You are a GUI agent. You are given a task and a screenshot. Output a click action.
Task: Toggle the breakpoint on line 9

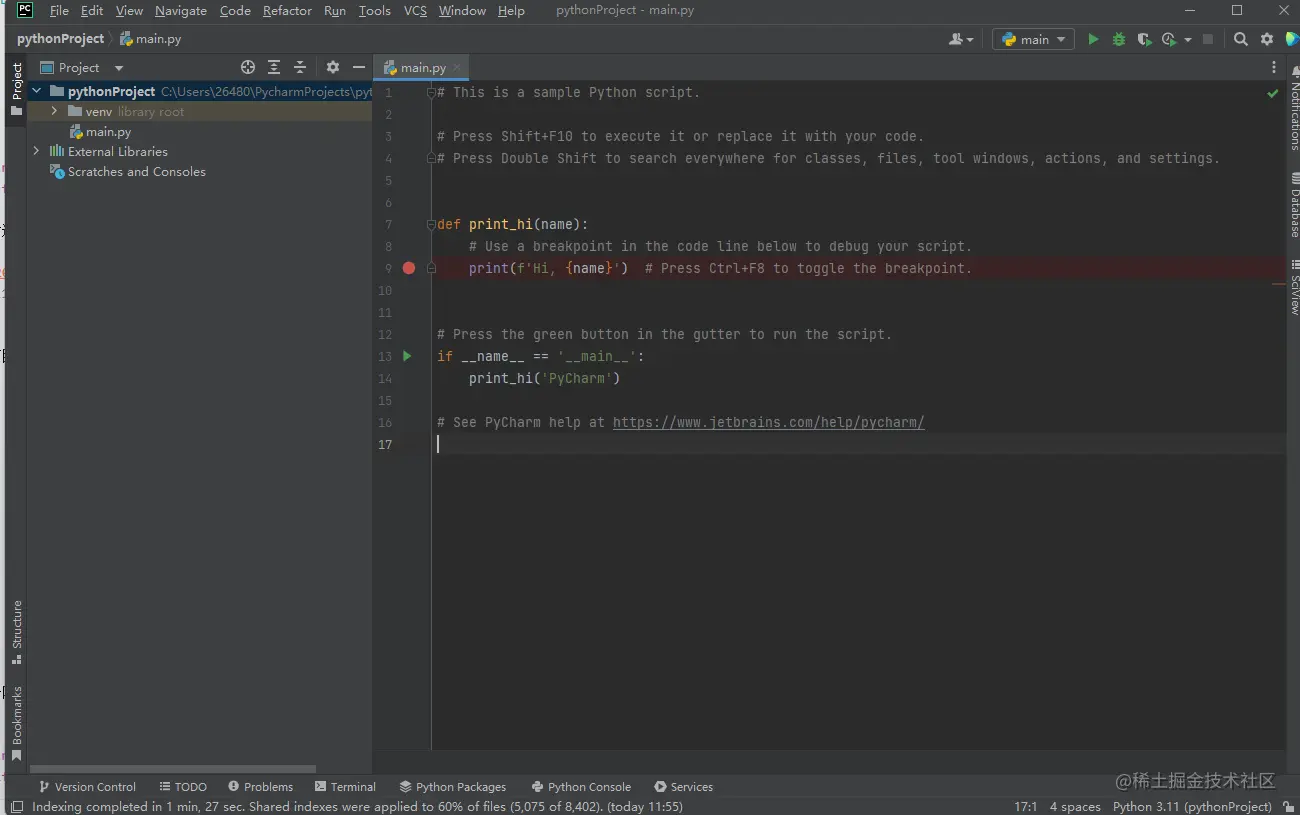pos(409,268)
